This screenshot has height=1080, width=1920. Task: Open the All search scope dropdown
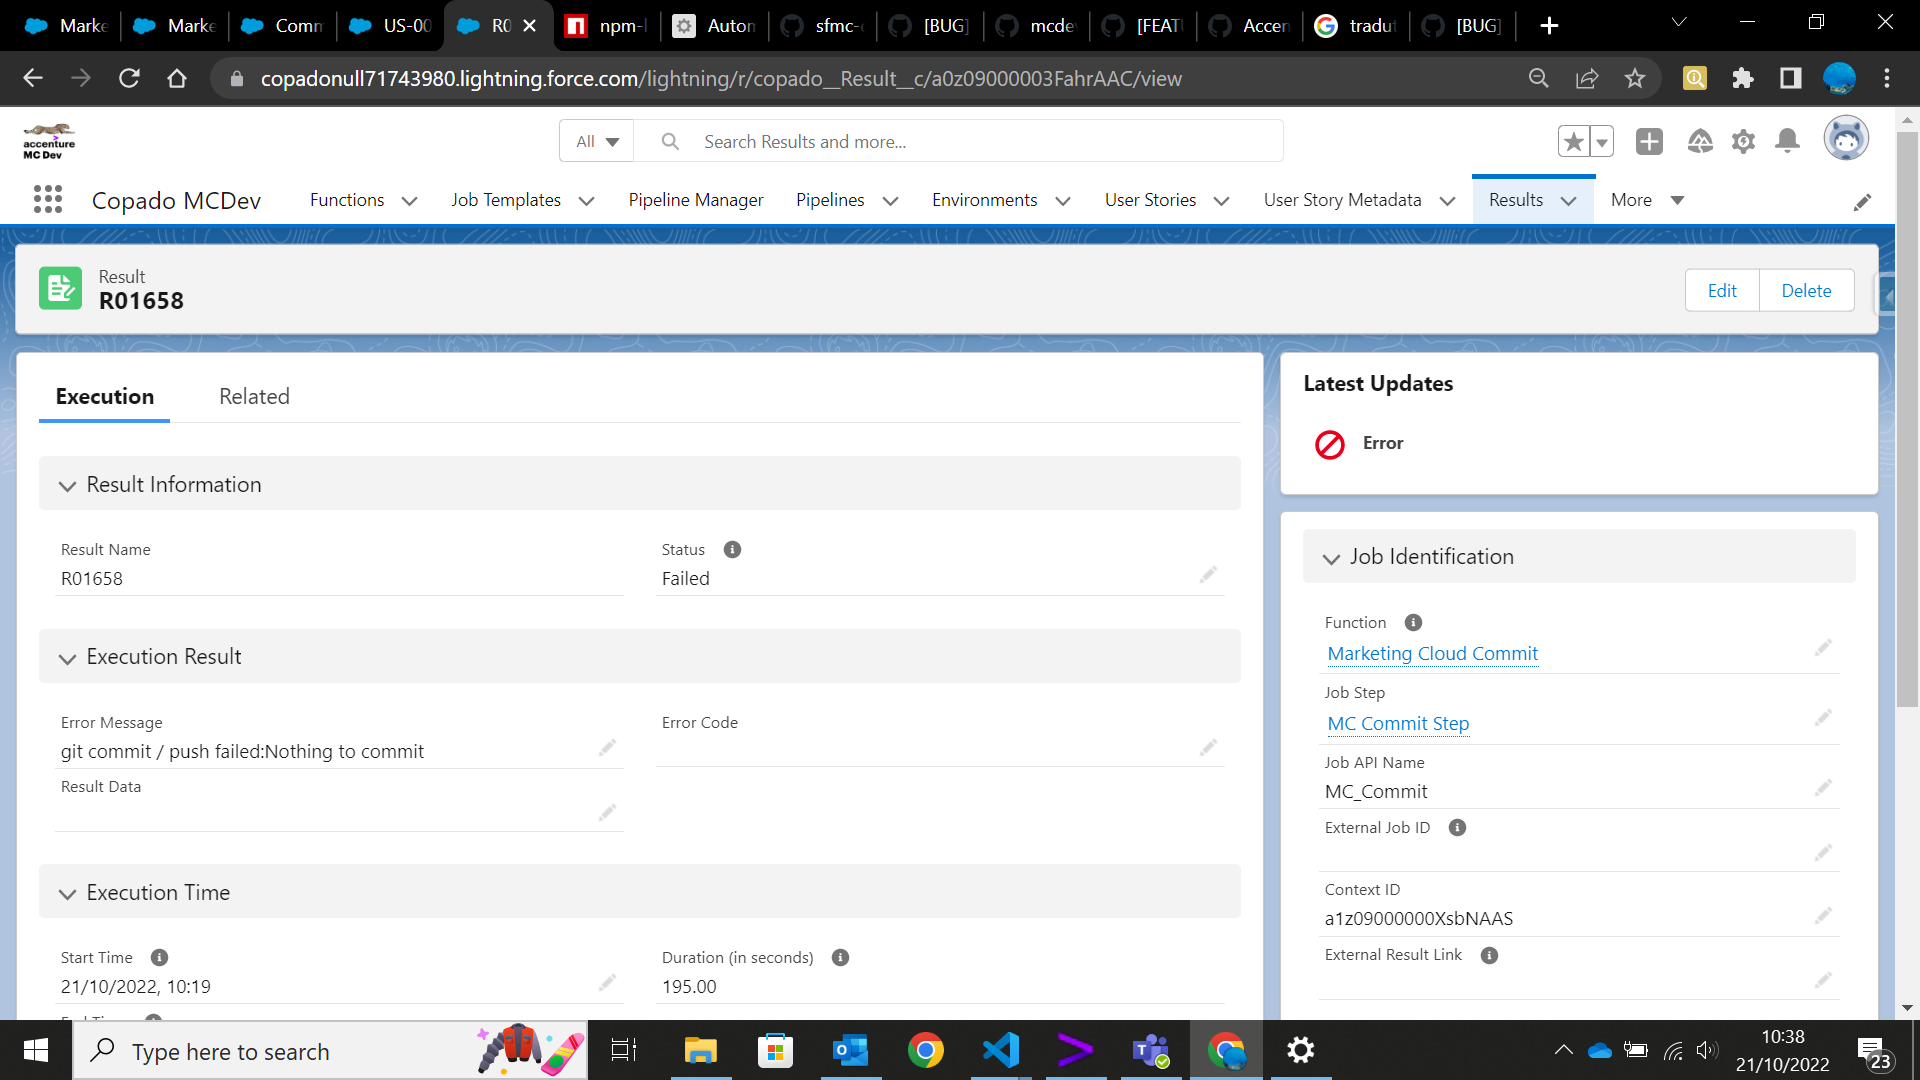tap(596, 141)
